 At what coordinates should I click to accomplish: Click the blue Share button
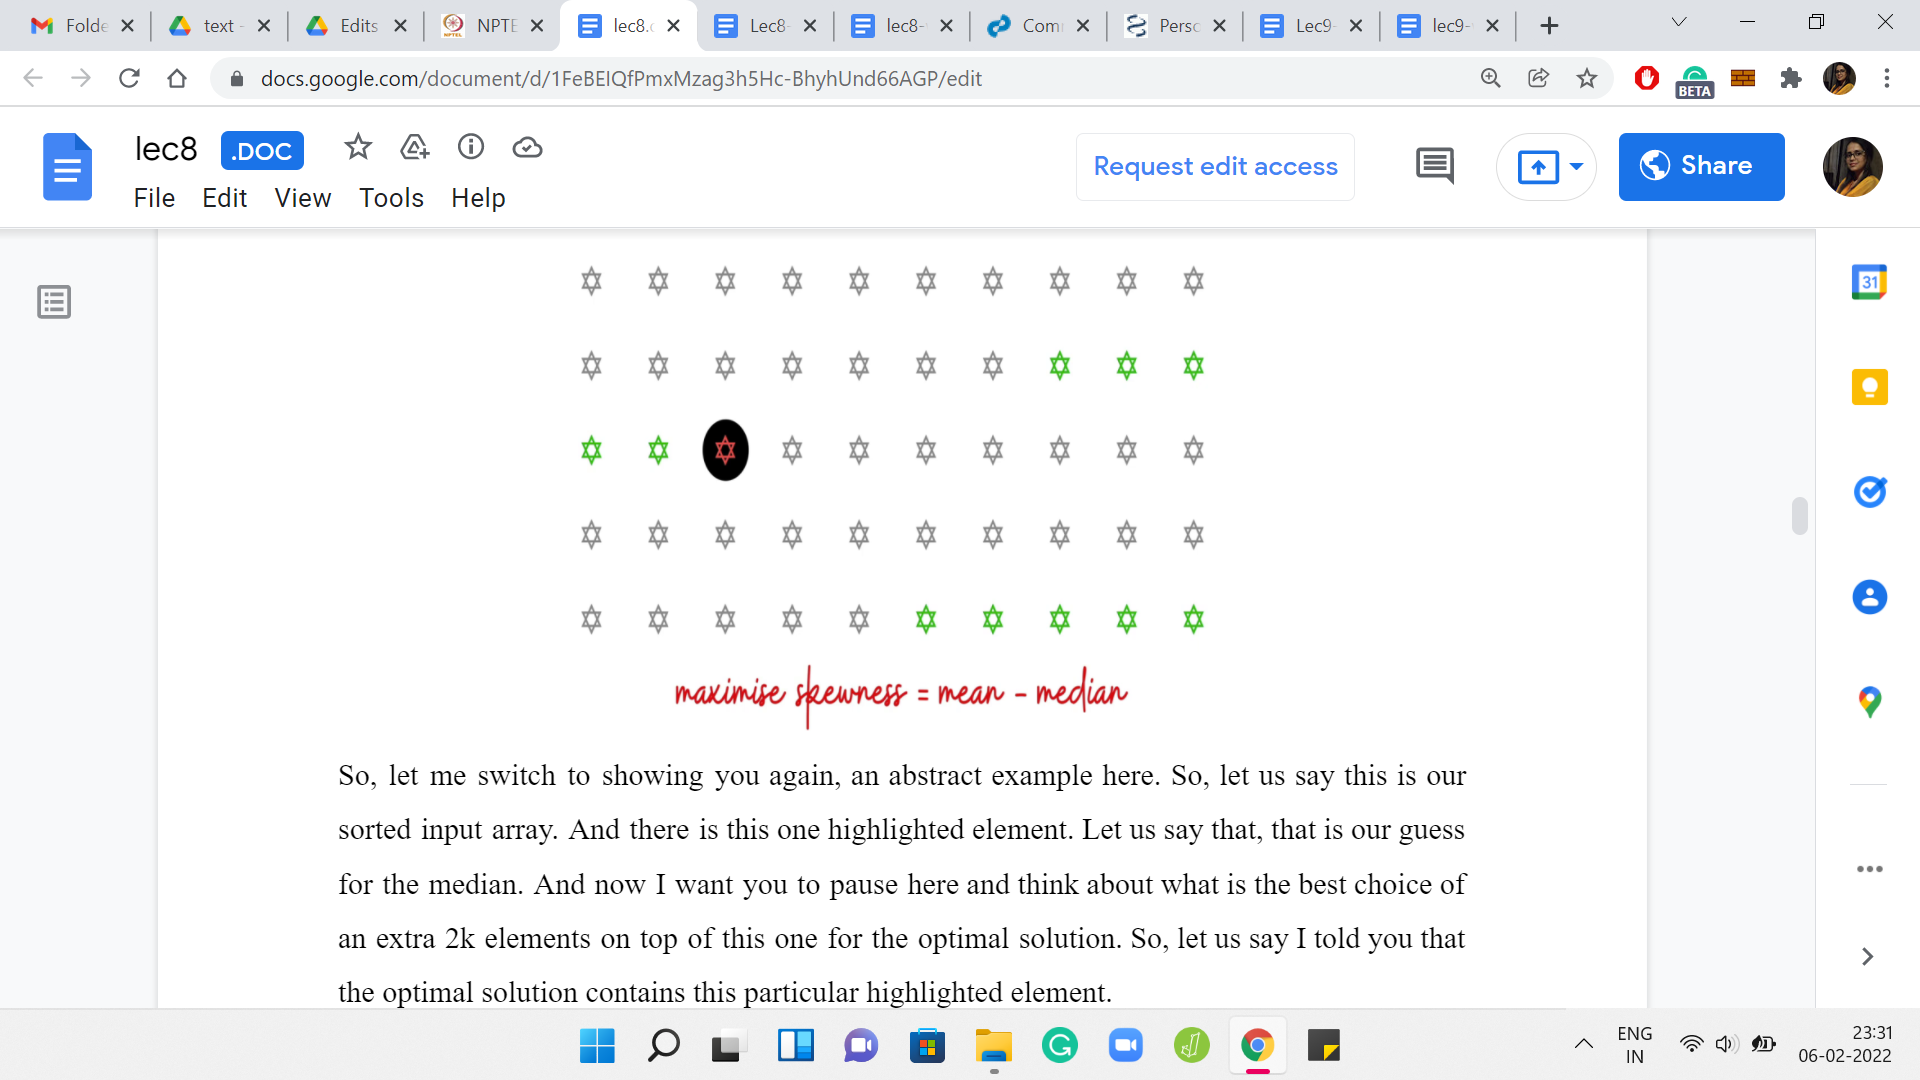pyautogui.click(x=1700, y=166)
